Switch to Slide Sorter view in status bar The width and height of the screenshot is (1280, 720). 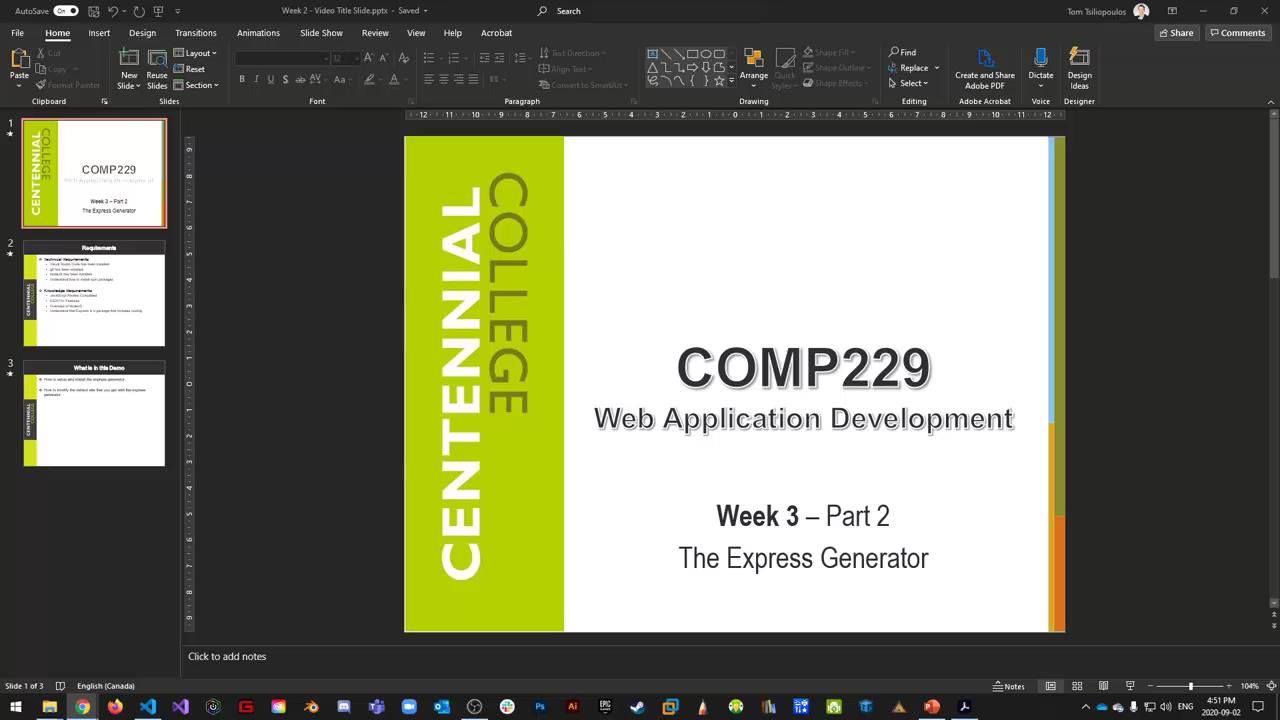[x=1077, y=686]
